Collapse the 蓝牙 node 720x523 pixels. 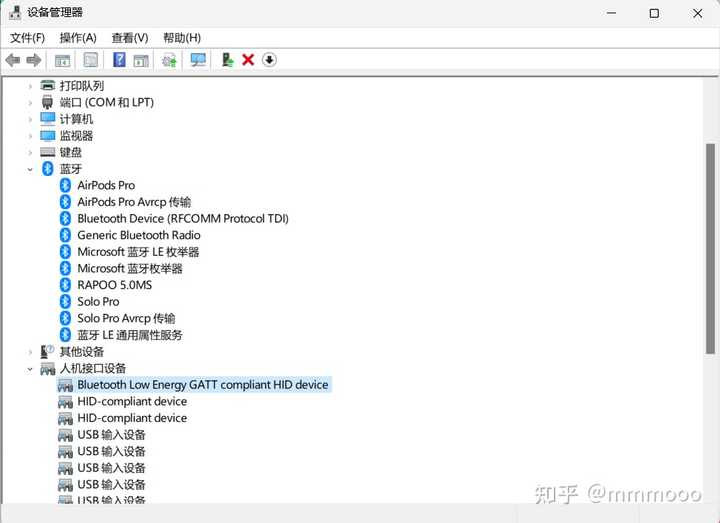click(x=30, y=169)
